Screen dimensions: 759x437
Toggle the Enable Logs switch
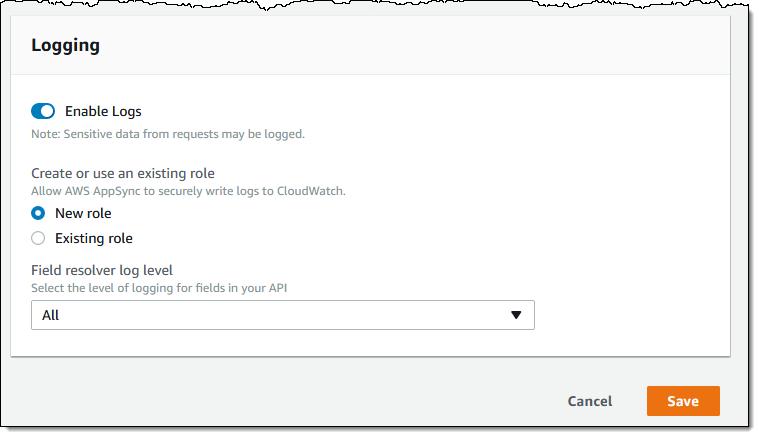pos(43,111)
